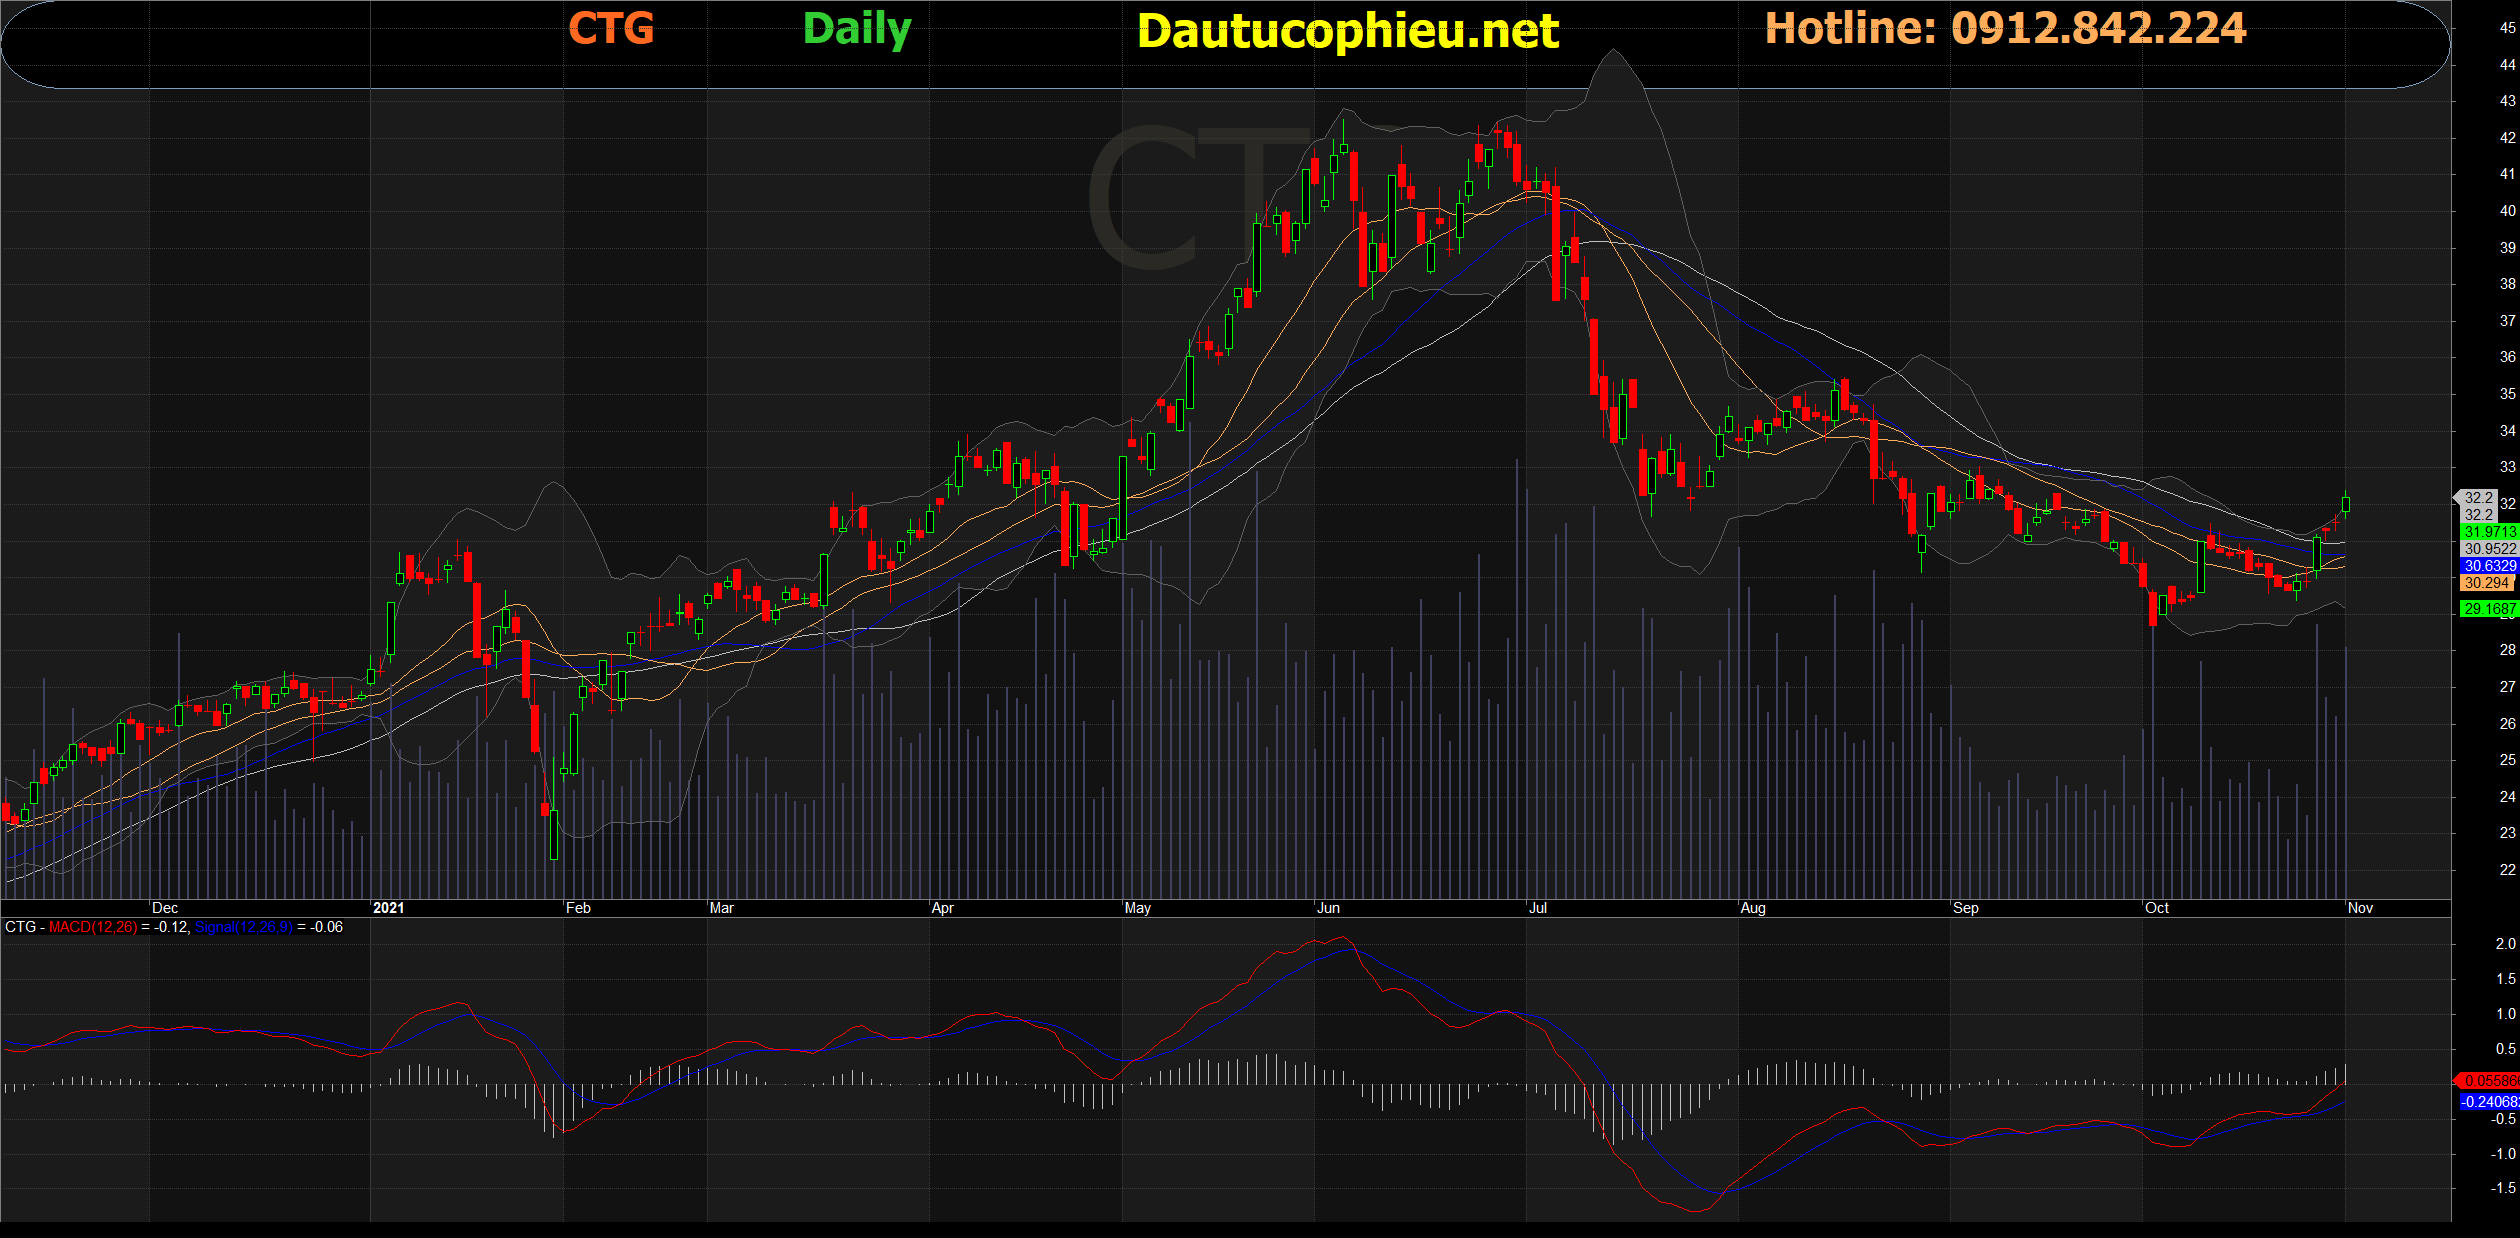This screenshot has width=2520, height=1238.
Task: Click the blue Signal(12,26,9) indicator label
Action: point(243,927)
